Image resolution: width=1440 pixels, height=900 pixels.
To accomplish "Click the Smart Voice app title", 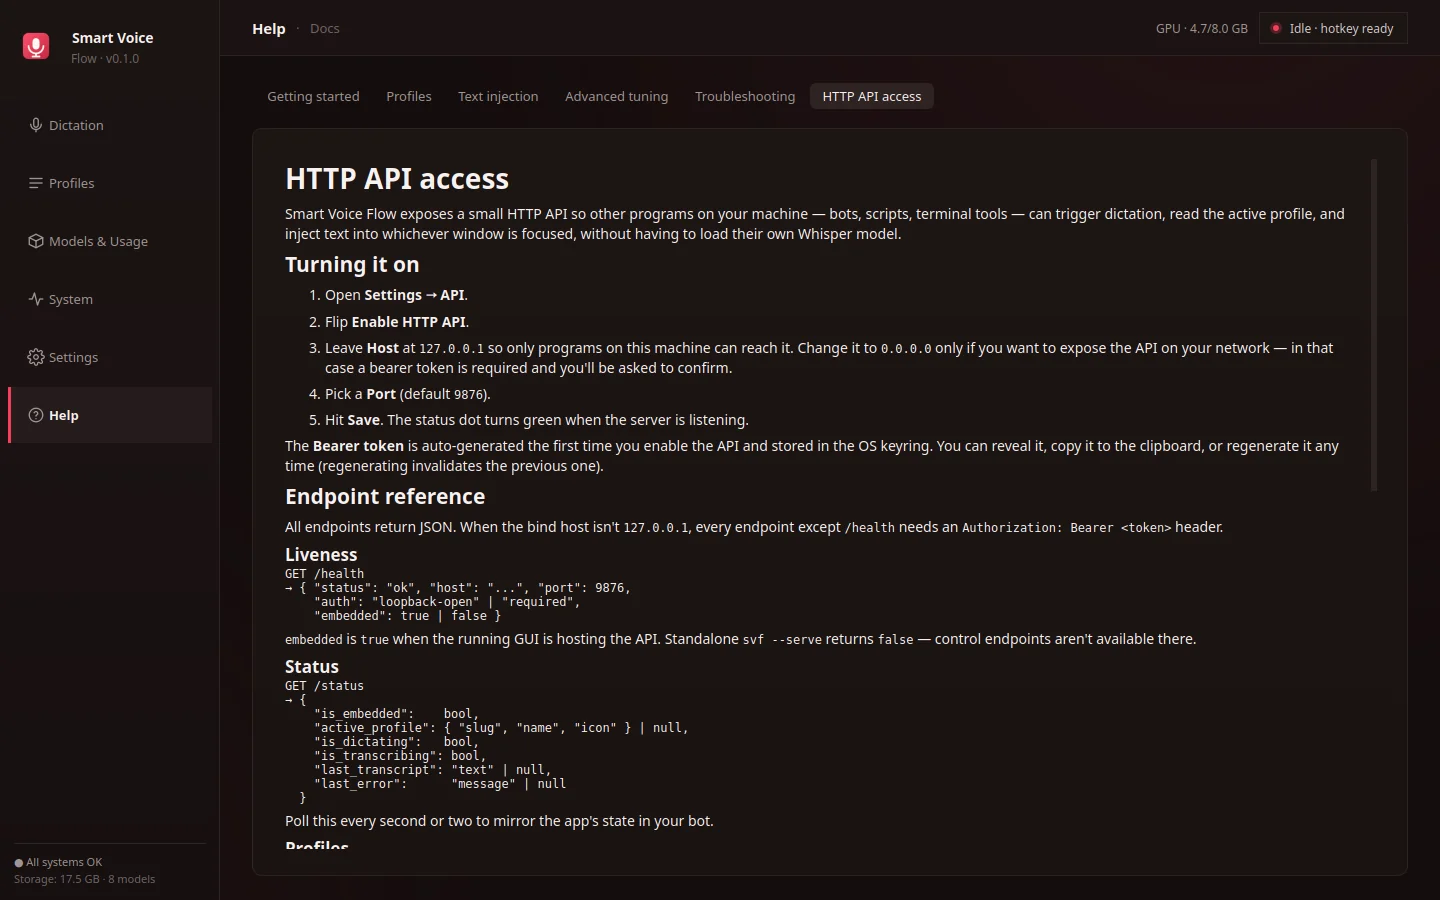I will click(x=112, y=38).
